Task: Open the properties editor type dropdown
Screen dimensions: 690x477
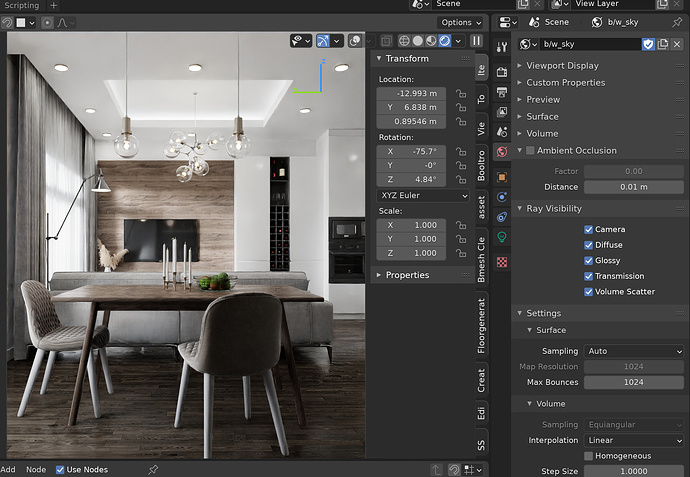Action: tap(508, 22)
